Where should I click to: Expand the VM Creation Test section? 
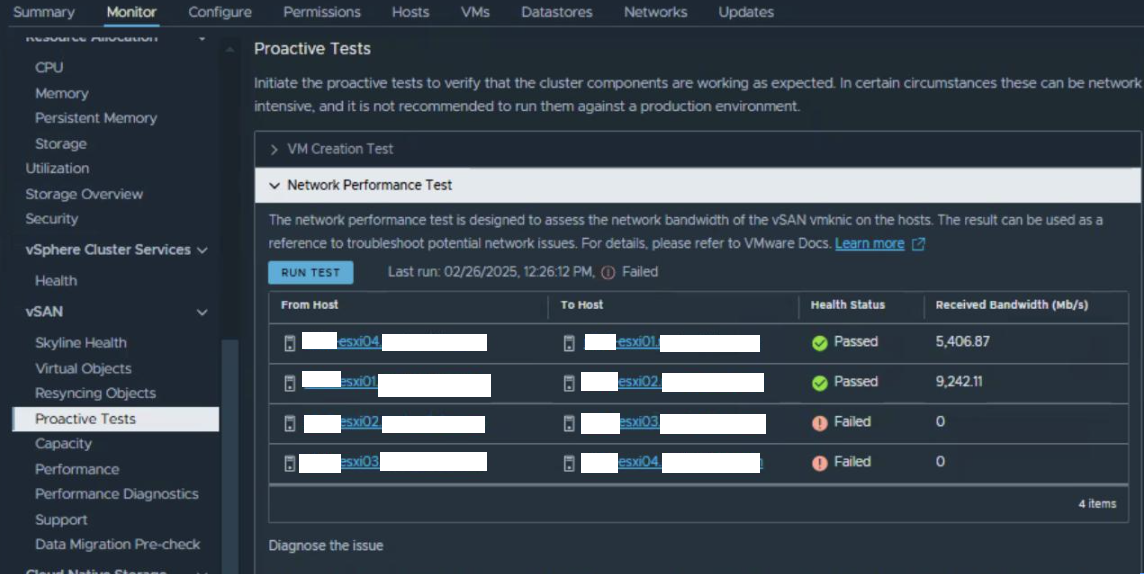click(274, 150)
